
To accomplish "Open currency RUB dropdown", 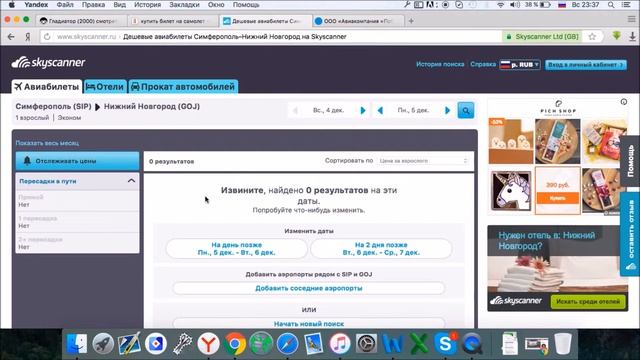I will pos(520,64).
